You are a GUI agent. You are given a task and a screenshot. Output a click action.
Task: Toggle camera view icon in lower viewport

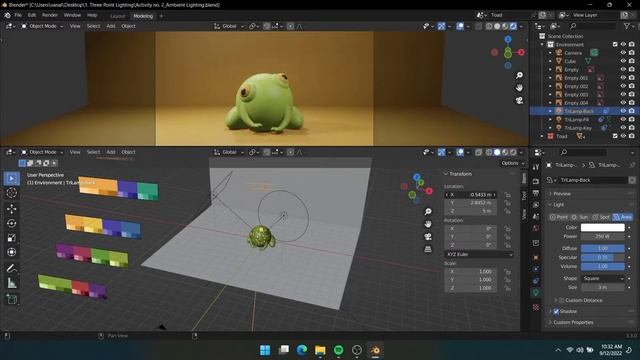pos(428,237)
